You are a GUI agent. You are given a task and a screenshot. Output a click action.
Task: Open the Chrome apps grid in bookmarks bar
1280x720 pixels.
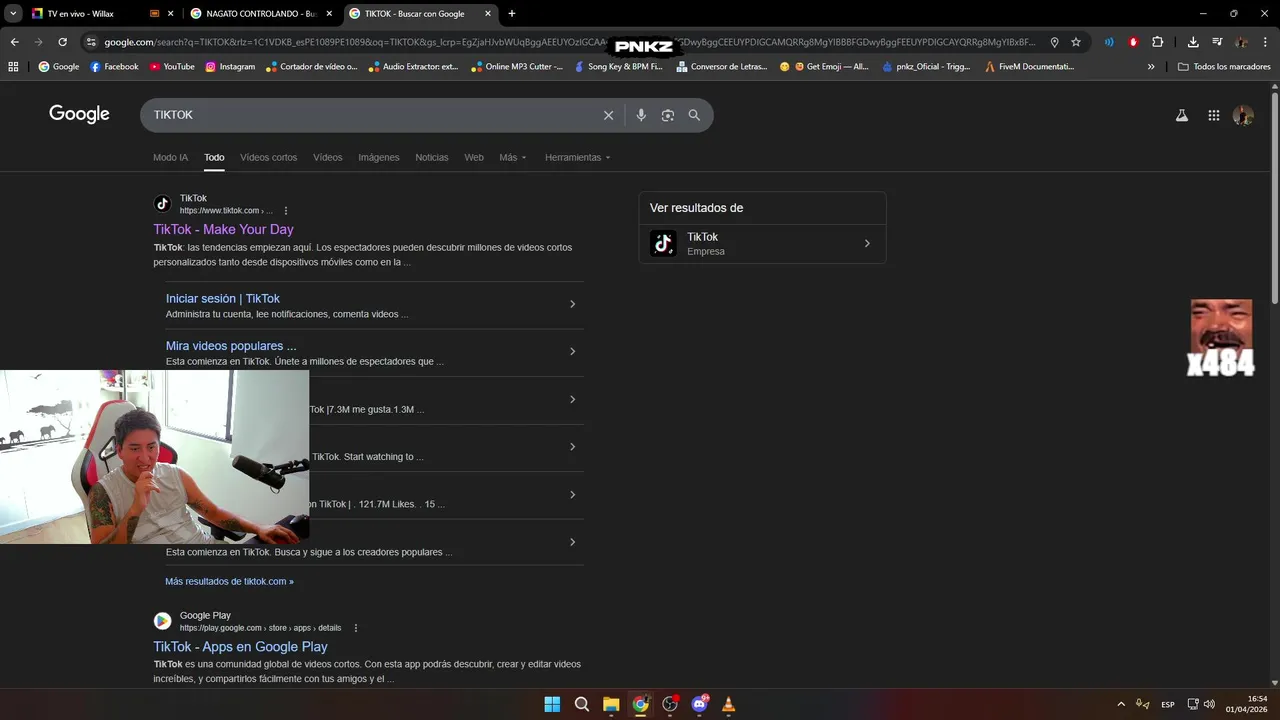13,67
